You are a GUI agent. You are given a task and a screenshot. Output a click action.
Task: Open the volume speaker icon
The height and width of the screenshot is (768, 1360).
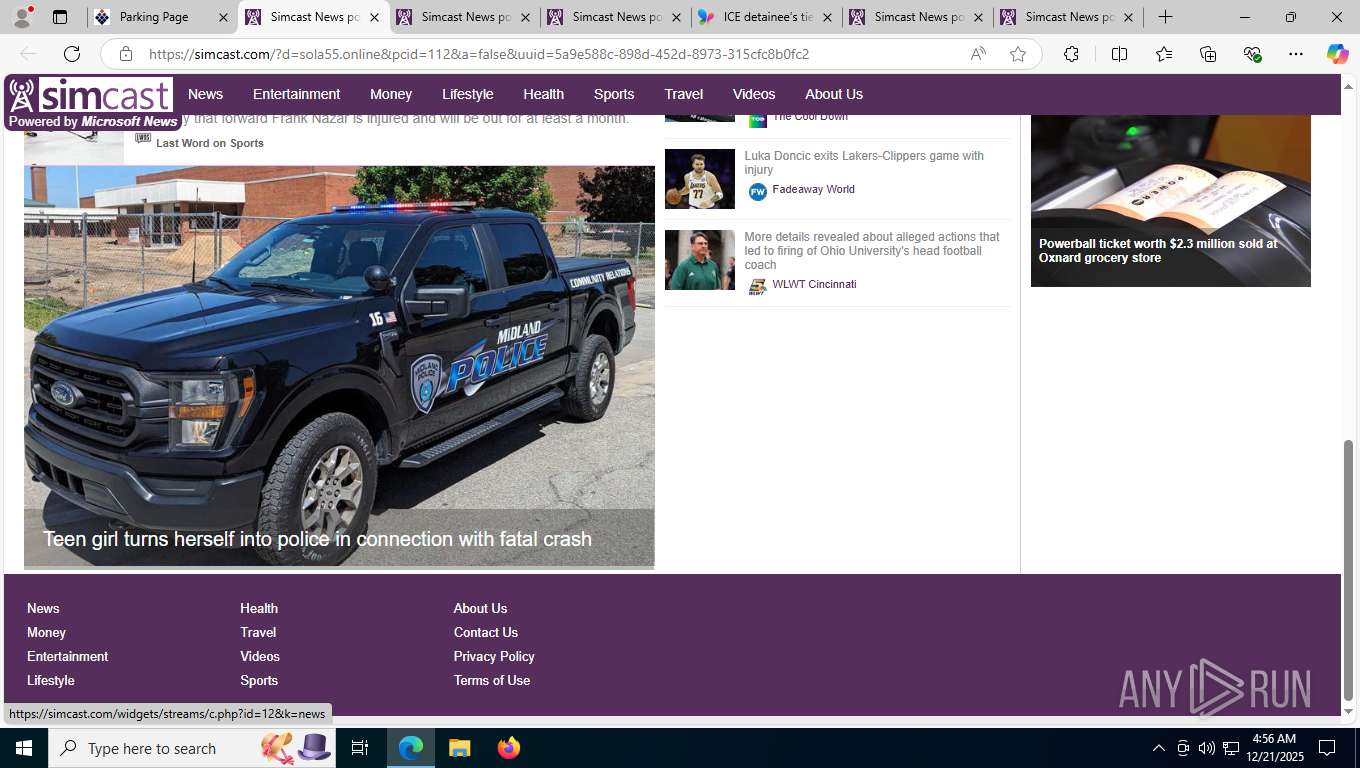point(1206,748)
